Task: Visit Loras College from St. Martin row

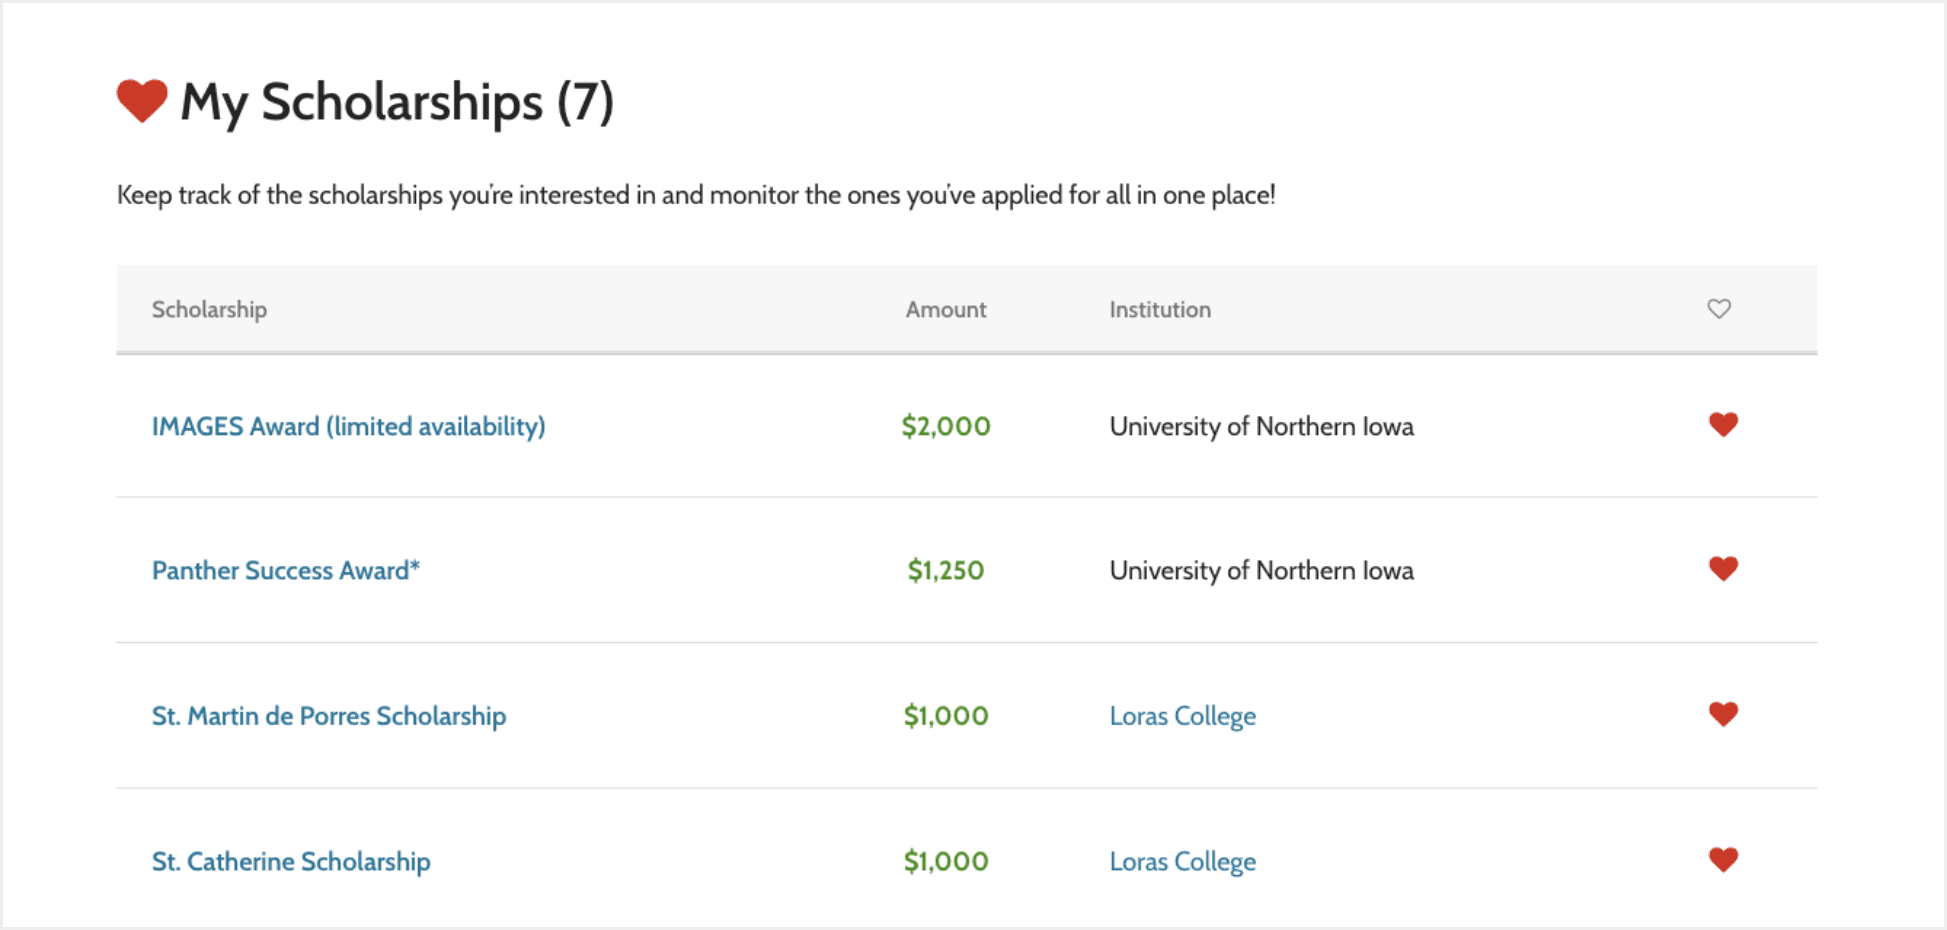Action: point(1182,716)
